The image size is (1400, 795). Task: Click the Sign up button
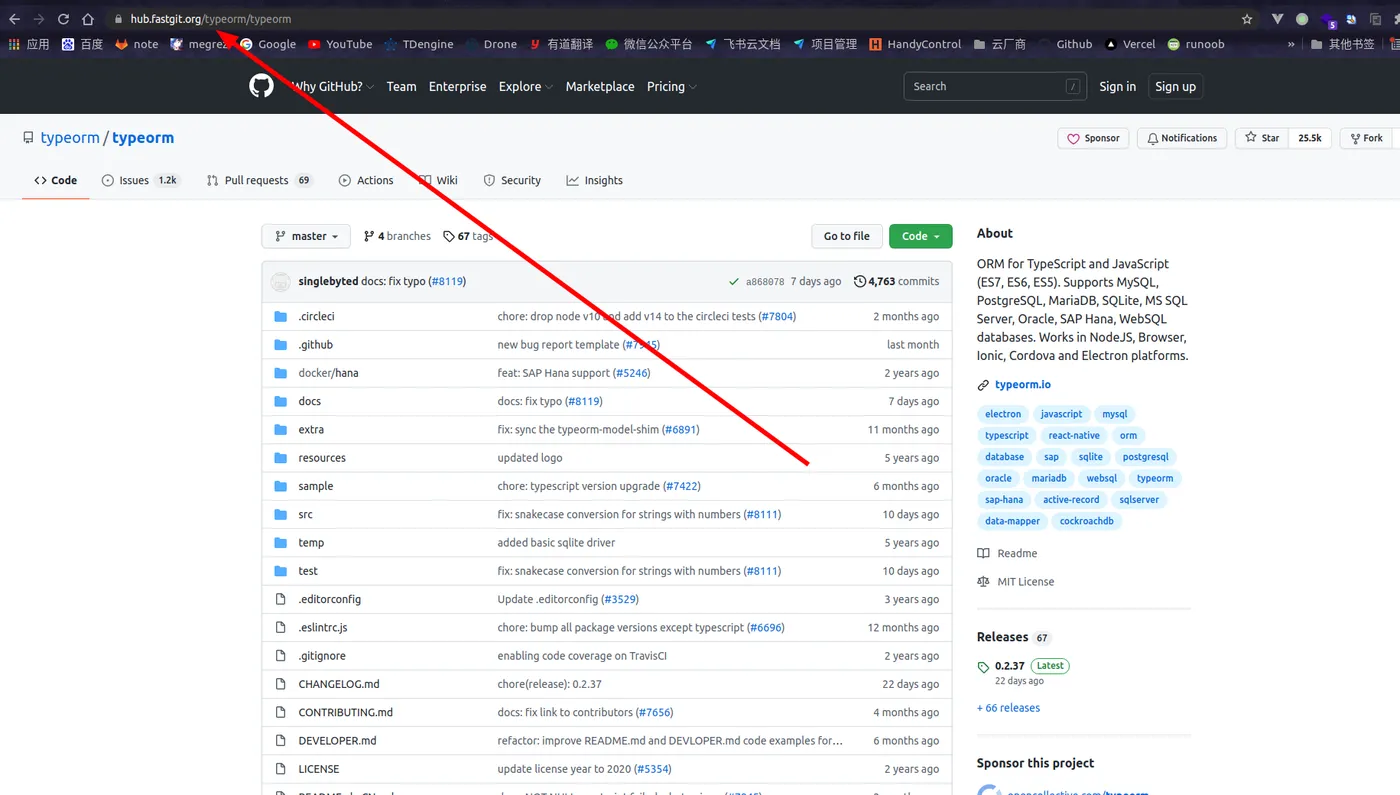(x=1175, y=87)
